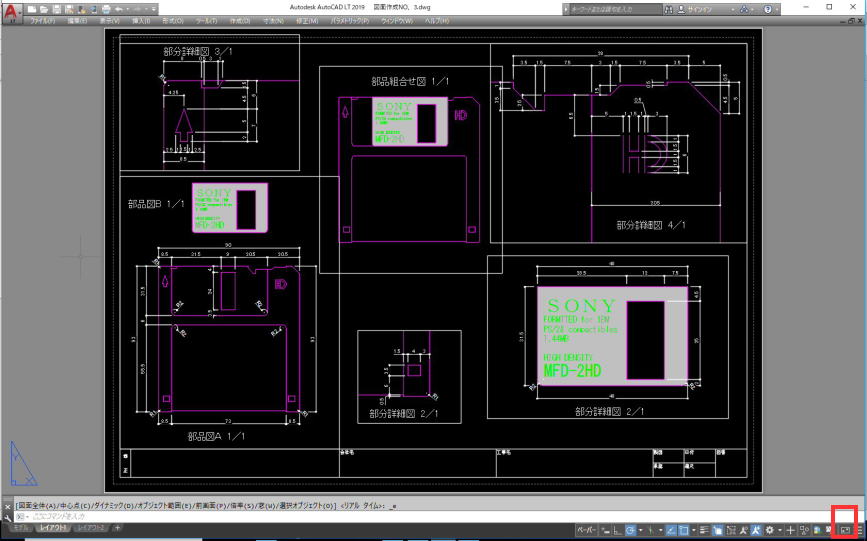Open the Undo history dropdown arrow
Image resolution: width=867 pixels, height=541 pixels.
coord(128,9)
